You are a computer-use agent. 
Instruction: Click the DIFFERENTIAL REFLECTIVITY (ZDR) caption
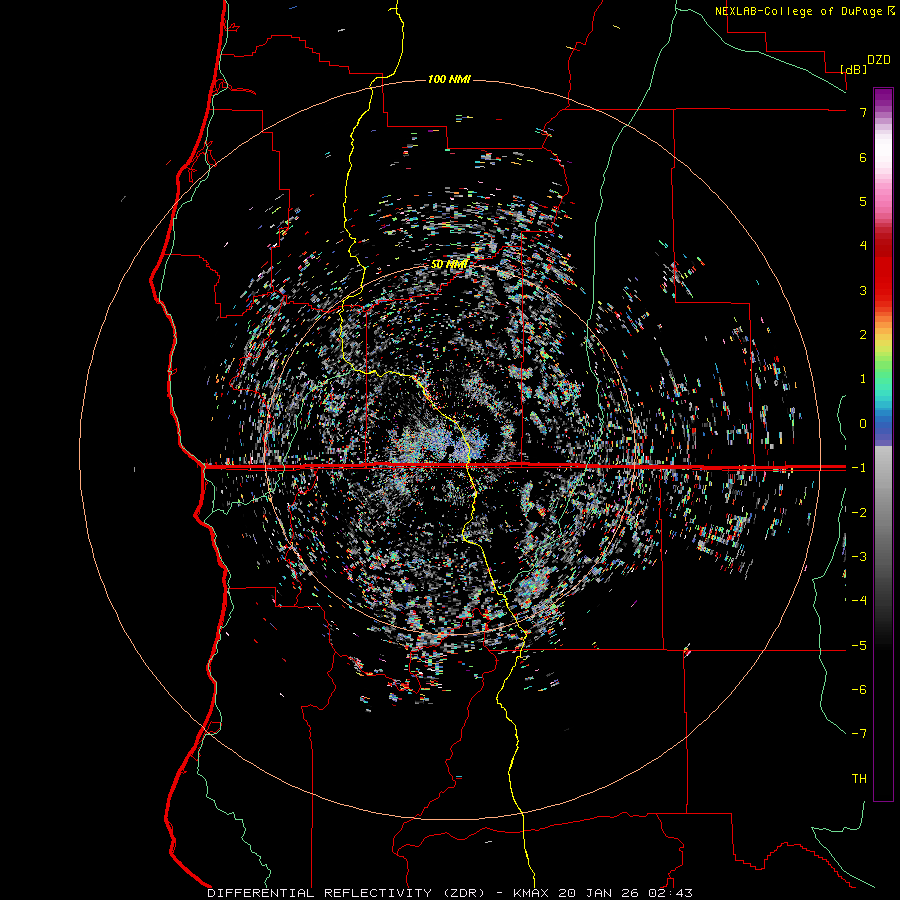pyautogui.click(x=346, y=893)
